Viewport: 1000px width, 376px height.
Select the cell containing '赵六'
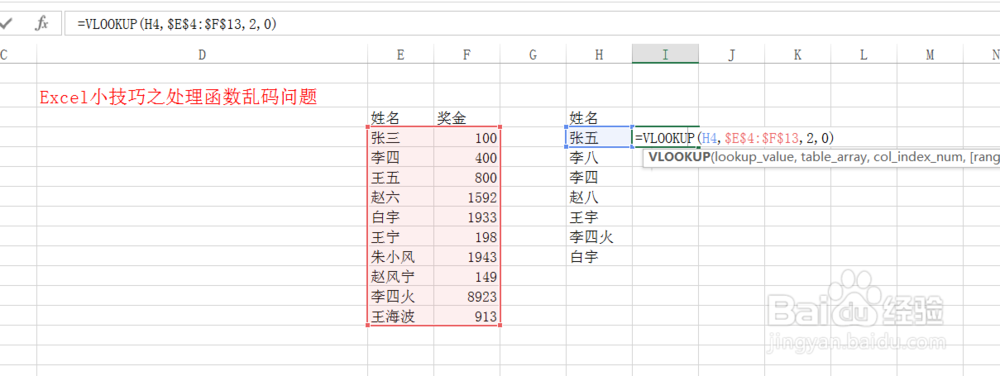pyautogui.click(x=401, y=197)
